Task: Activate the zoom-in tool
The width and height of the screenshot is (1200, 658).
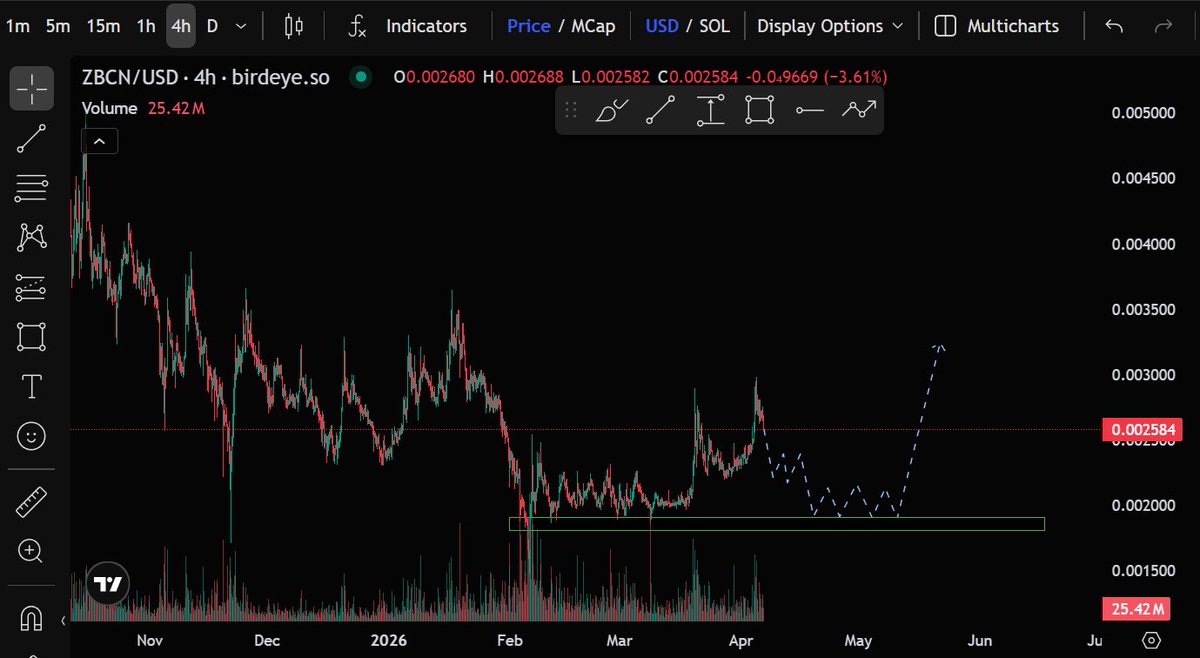Action: [x=31, y=551]
